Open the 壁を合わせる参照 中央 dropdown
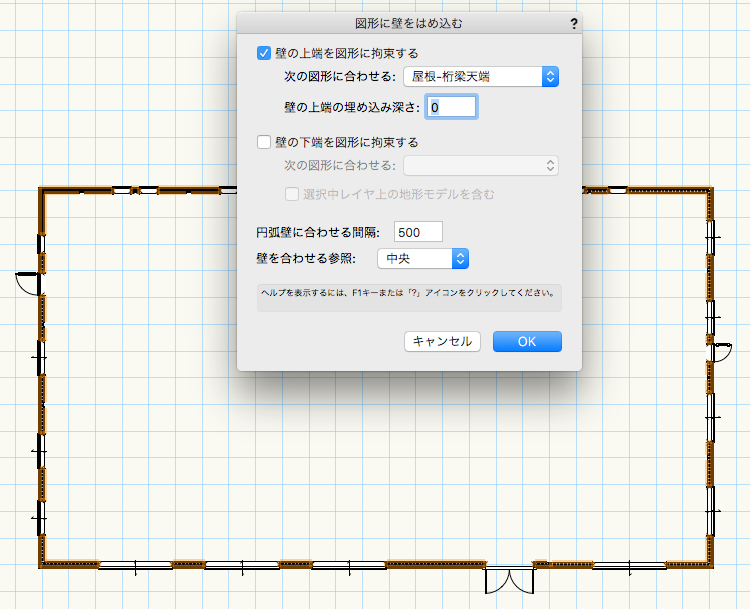 click(x=423, y=258)
